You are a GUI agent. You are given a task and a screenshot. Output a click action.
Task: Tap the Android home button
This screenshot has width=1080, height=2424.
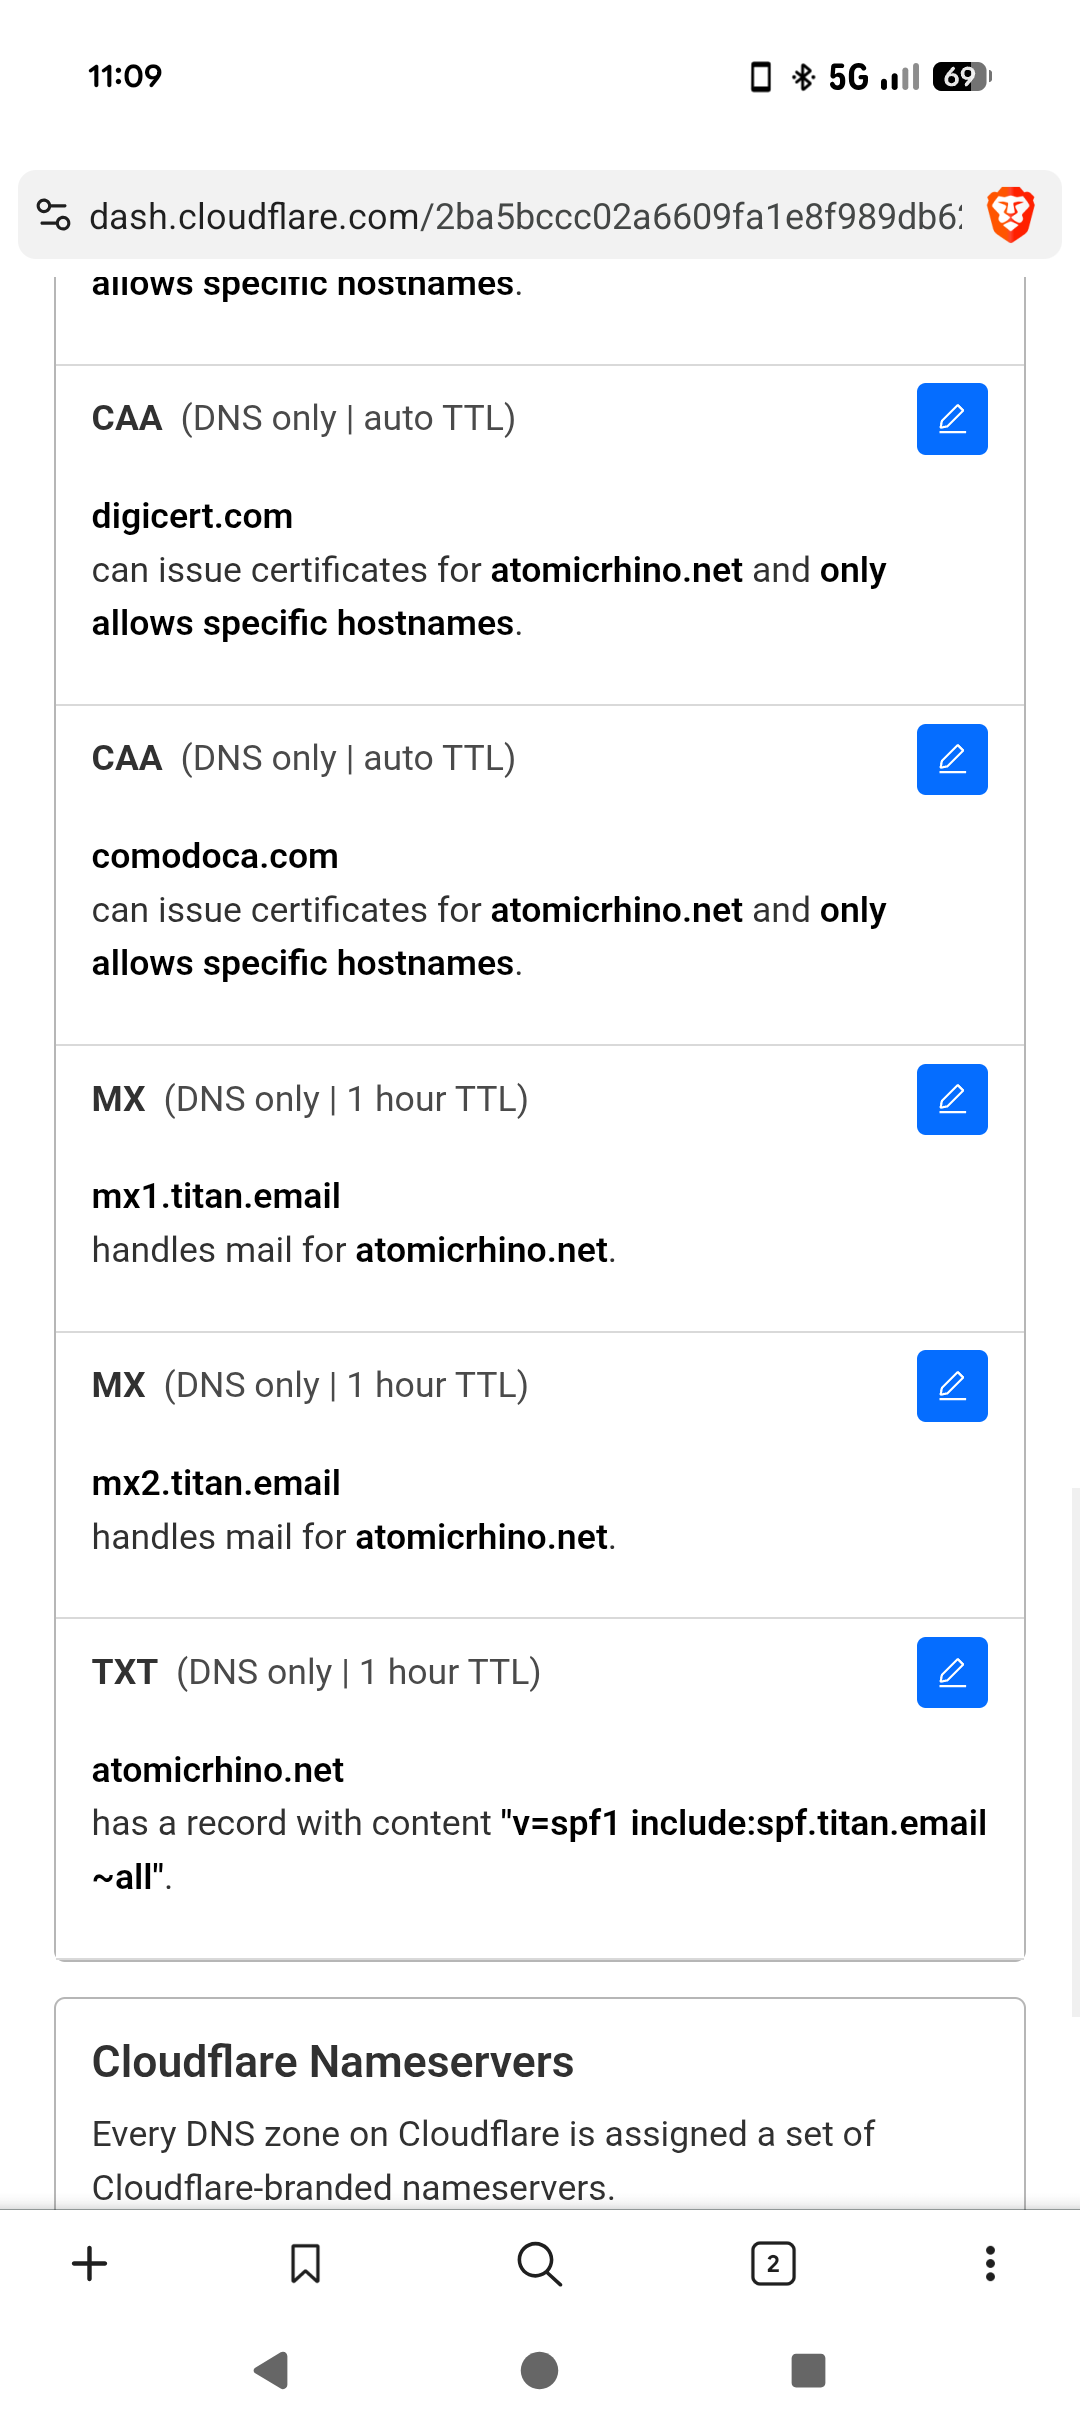[540, 2370]
